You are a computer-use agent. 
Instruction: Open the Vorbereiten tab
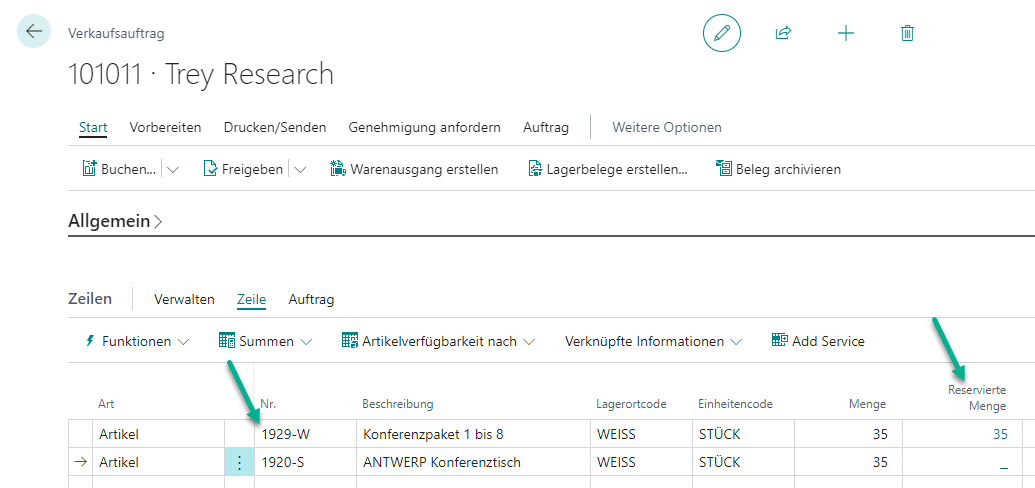coord(166,127)
